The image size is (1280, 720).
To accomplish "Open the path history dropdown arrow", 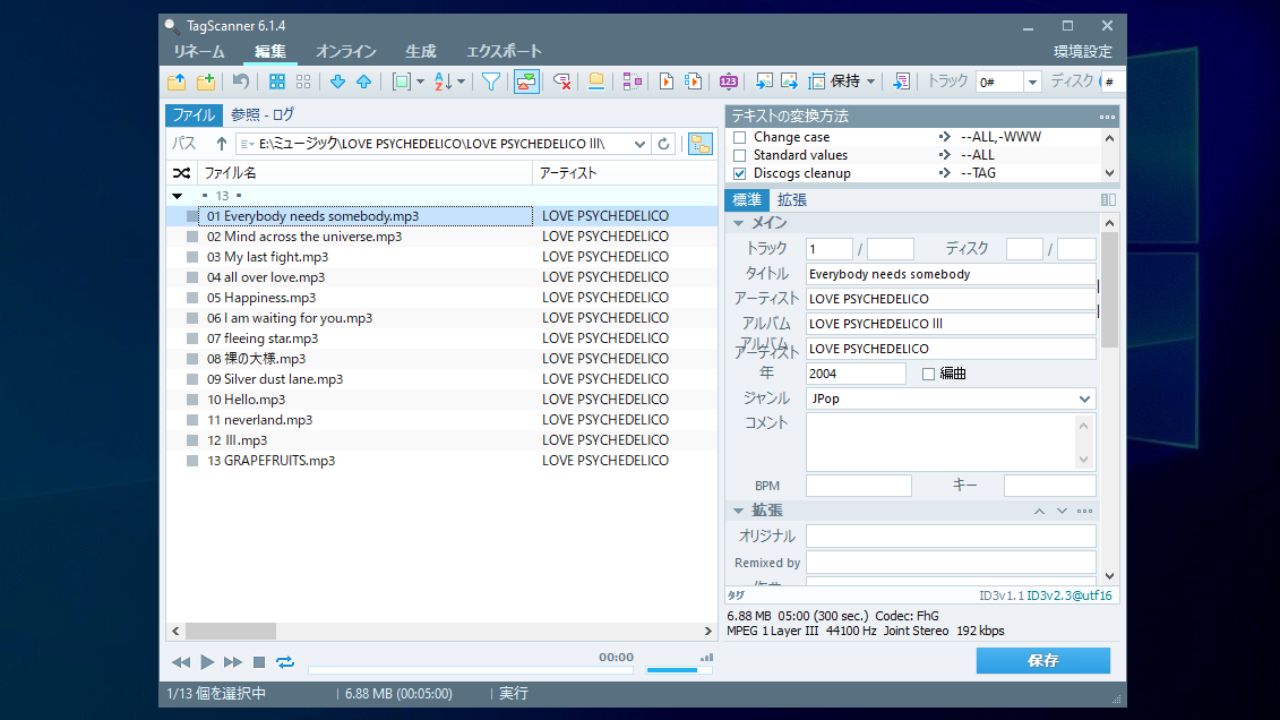I will [x=640, y=144].
